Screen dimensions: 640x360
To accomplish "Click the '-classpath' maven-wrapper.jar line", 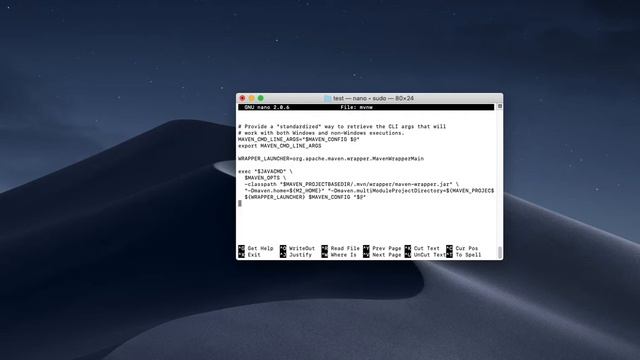I will (x=351, y=184).
